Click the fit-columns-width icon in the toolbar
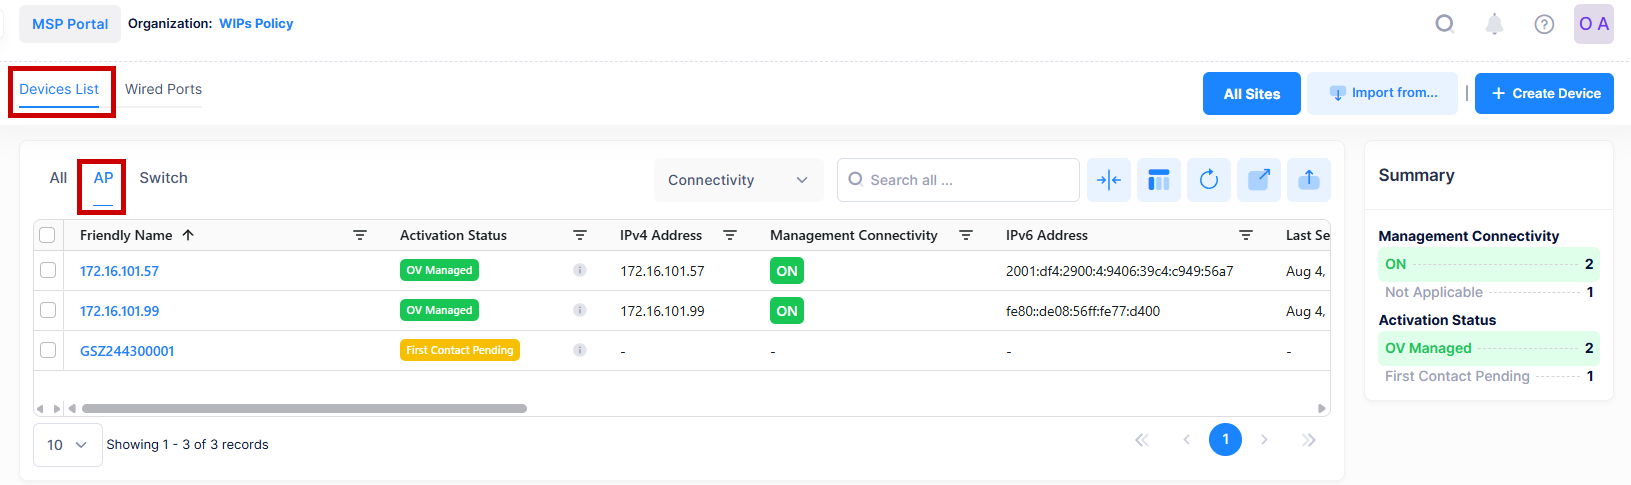 point(1108,180)
